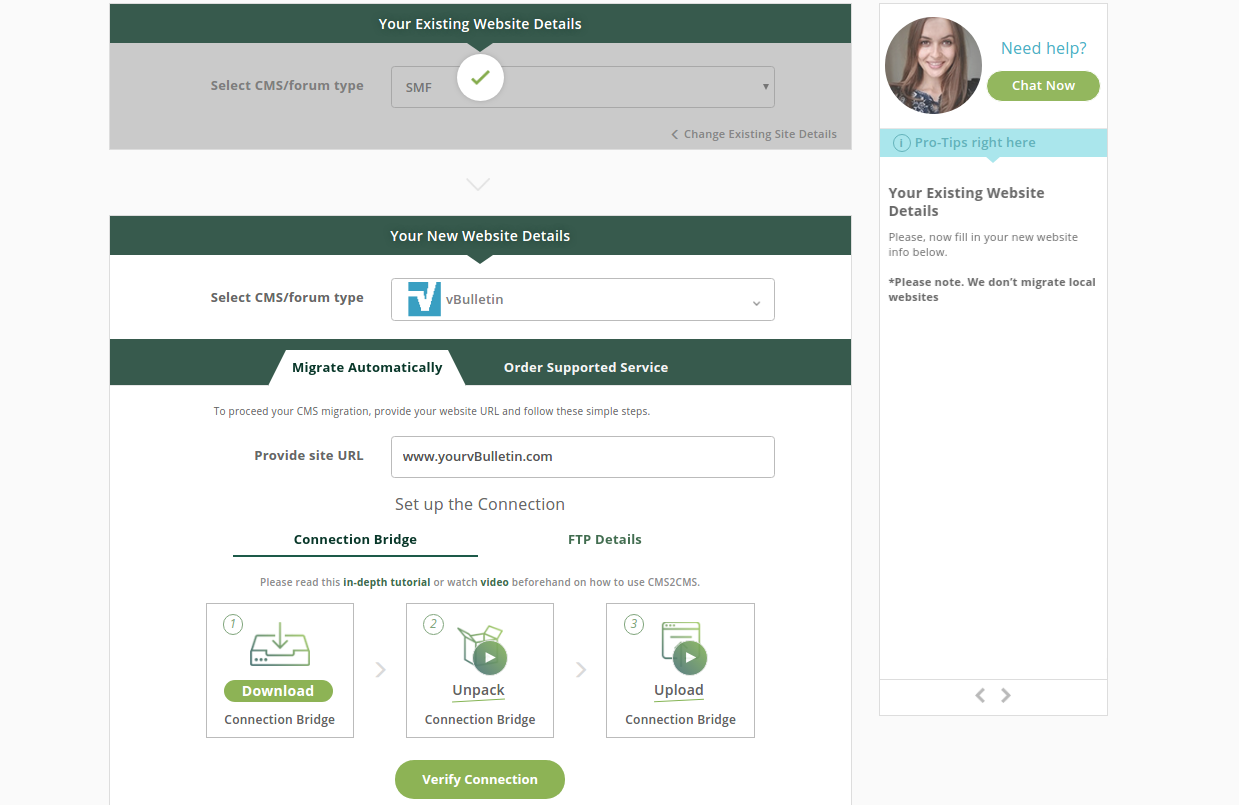Click the Download button
This screenshot has height=805, width=1239.
pos(278,691)
